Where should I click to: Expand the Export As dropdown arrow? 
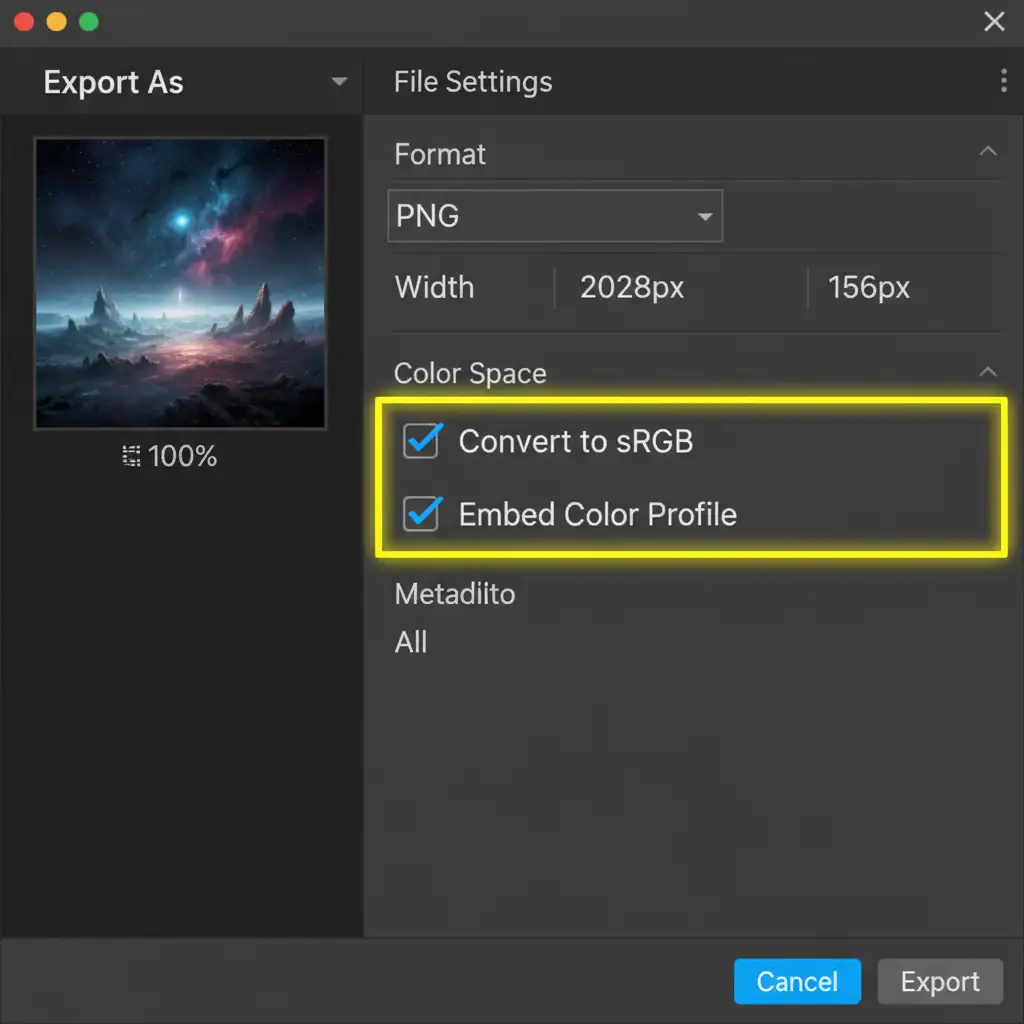tap(339, 82)
